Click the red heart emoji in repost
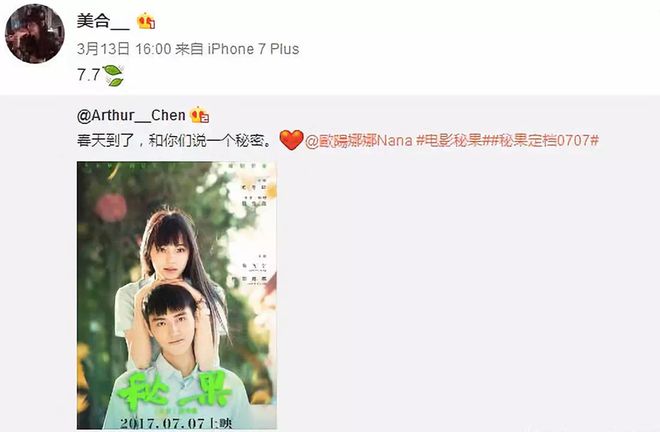660x432 pixels. (x=291, y=140)
